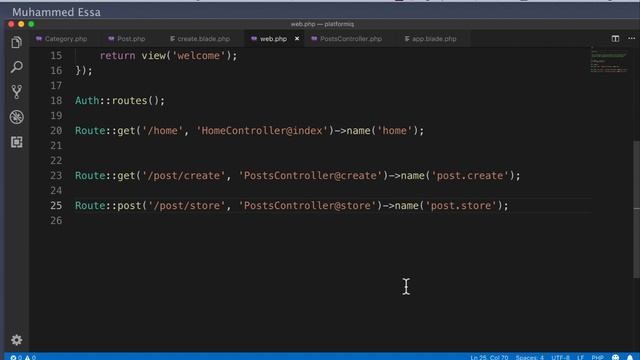
Task: Open the Search view in activity bar
Action: pos(16,67)
